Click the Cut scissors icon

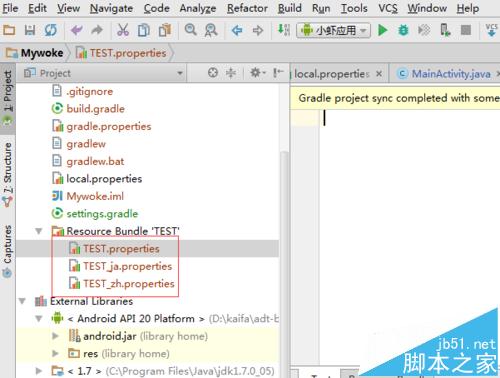click(x=123, y=30)
